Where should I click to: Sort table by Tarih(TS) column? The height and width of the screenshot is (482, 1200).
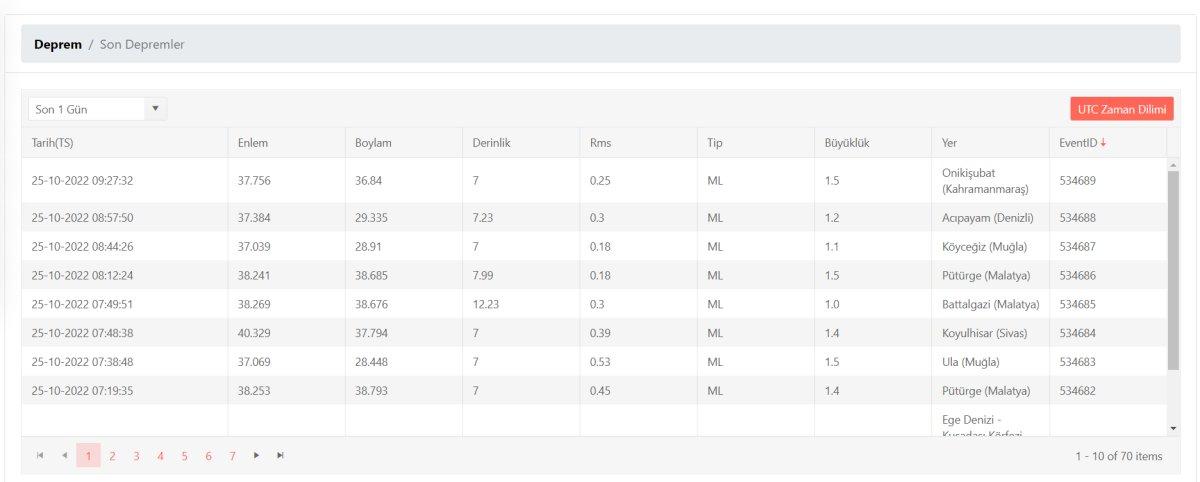click(x=53, y=143)
